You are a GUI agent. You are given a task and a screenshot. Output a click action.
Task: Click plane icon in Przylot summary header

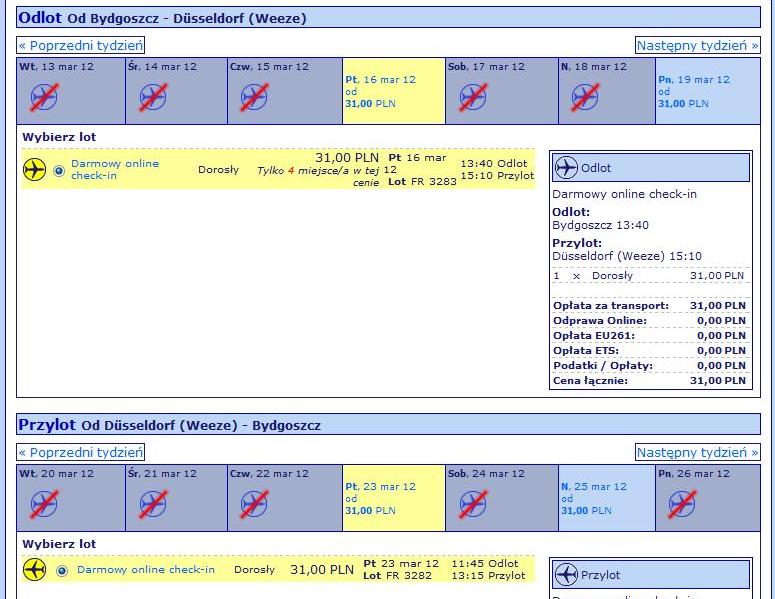pos(566,575)
